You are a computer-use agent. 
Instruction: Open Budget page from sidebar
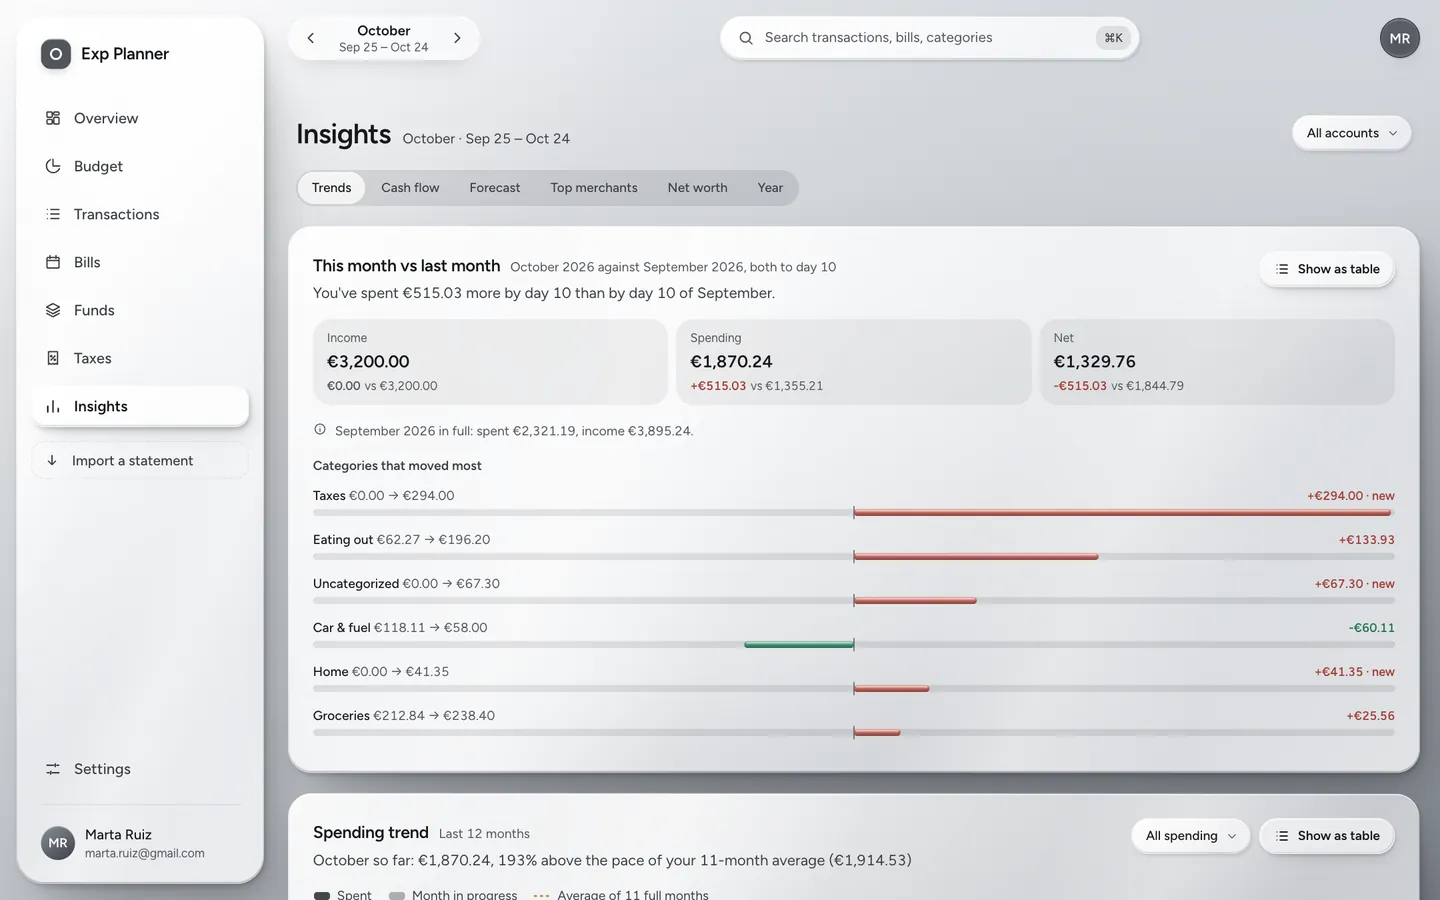click(x=140, y=166)
